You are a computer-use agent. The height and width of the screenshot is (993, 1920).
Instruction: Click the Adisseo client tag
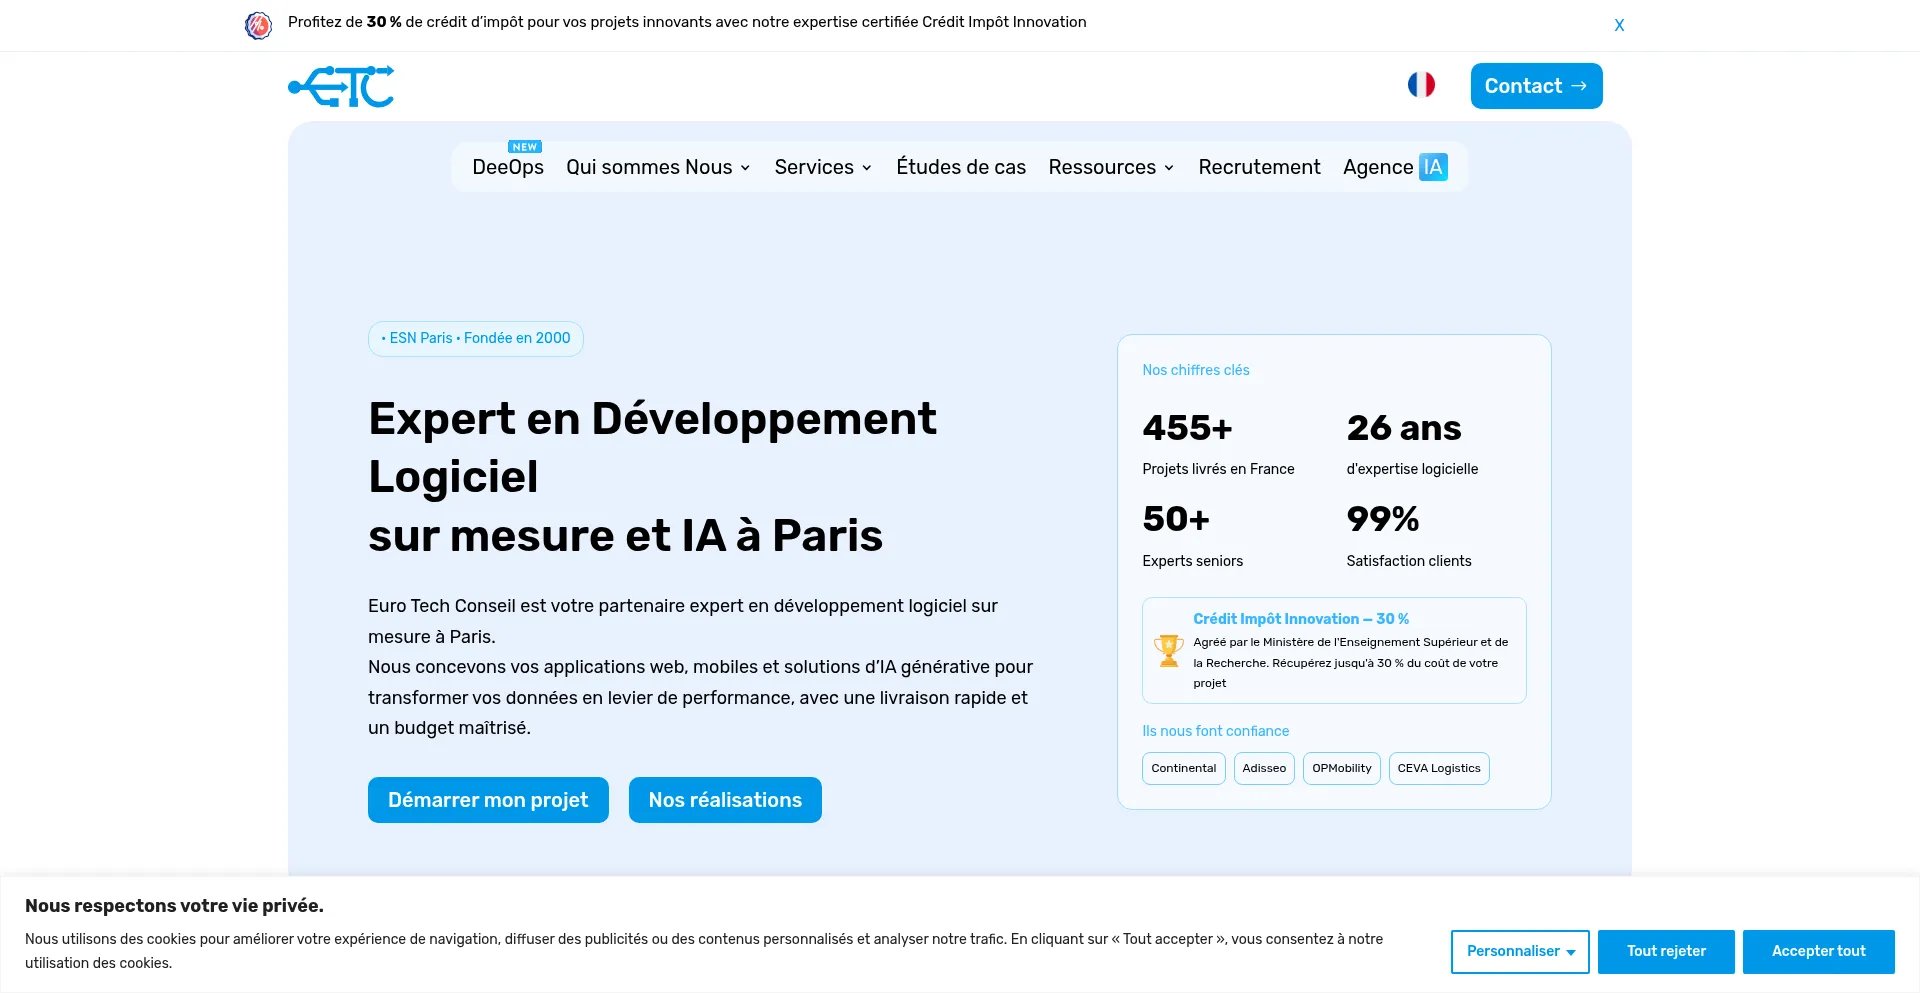[x=1264, y=768]
